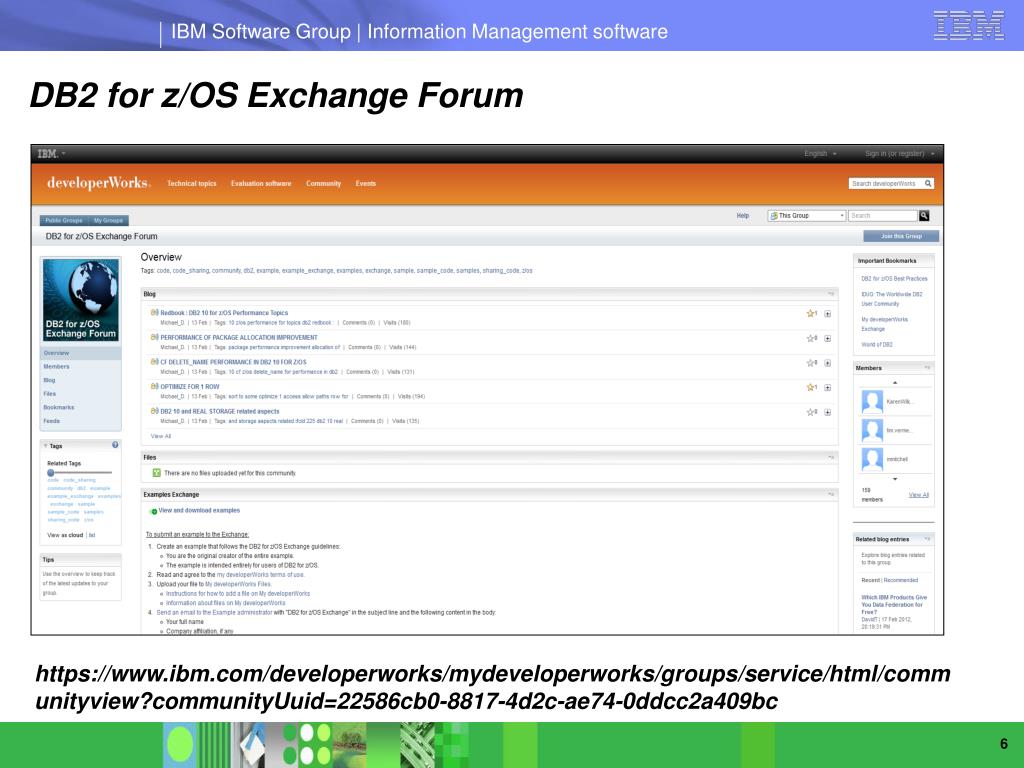Image resolution: width=1024 pixels, height=768 pixels.
Task: Open mmitchell member avatar
Action: point(872,459)
